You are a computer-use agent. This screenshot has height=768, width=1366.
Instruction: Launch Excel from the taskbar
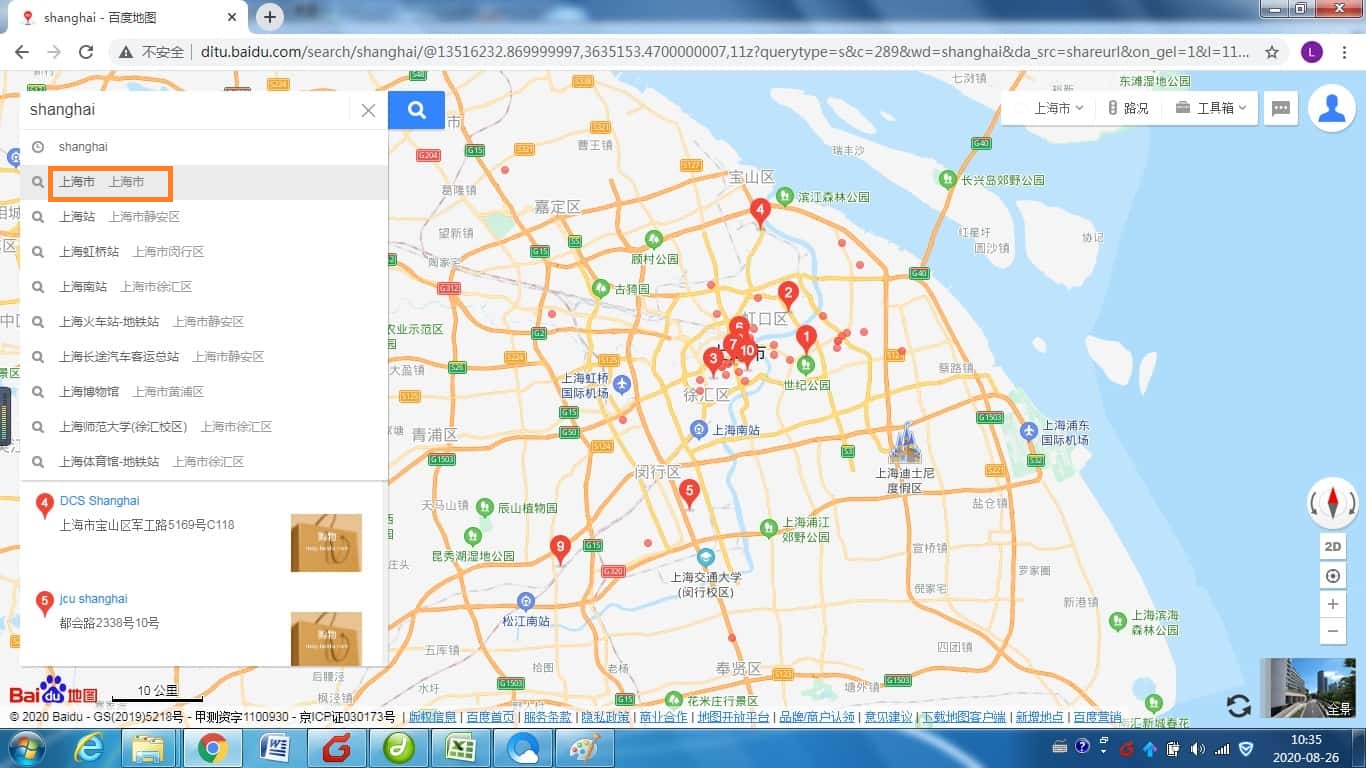tap(460, 748)
